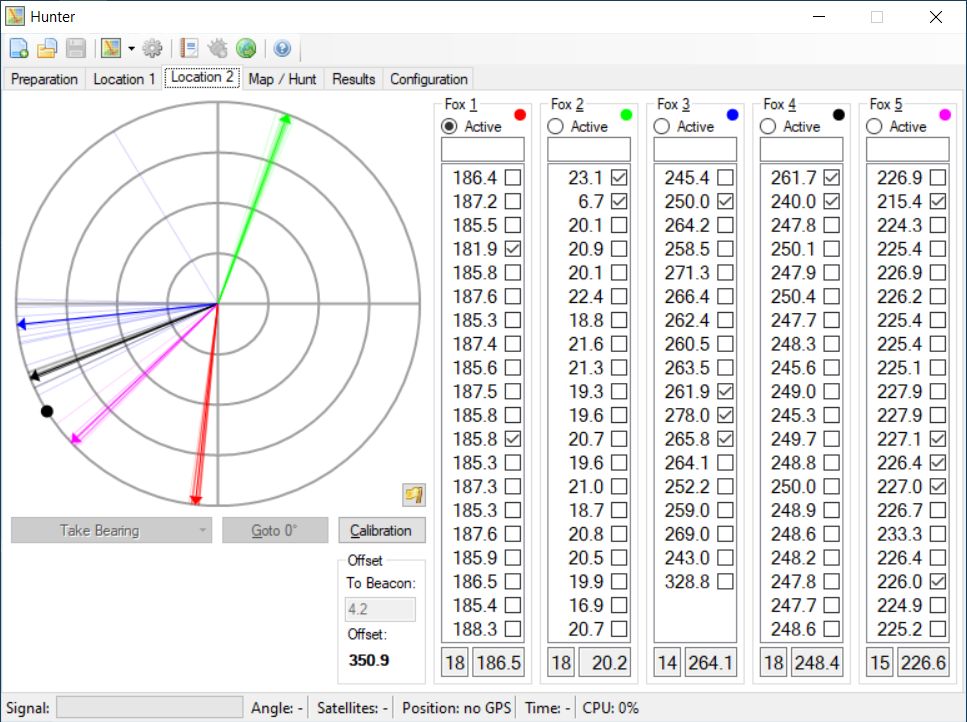Uncheck the 23.1 bearing in Fox 2
This screenshot has height=722, width=967.
click(x=619, y=178)
